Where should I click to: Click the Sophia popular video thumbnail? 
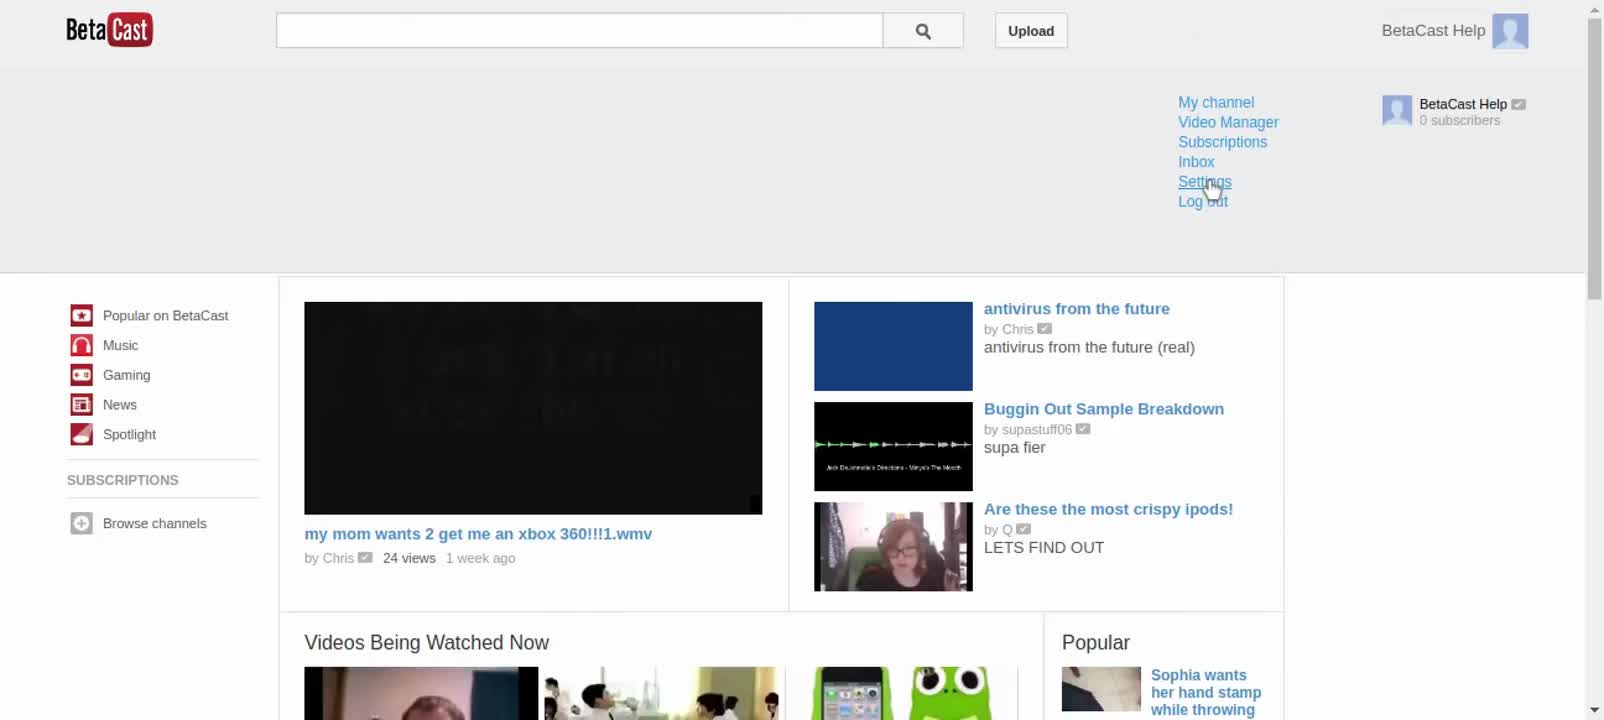click(1101, 689)
